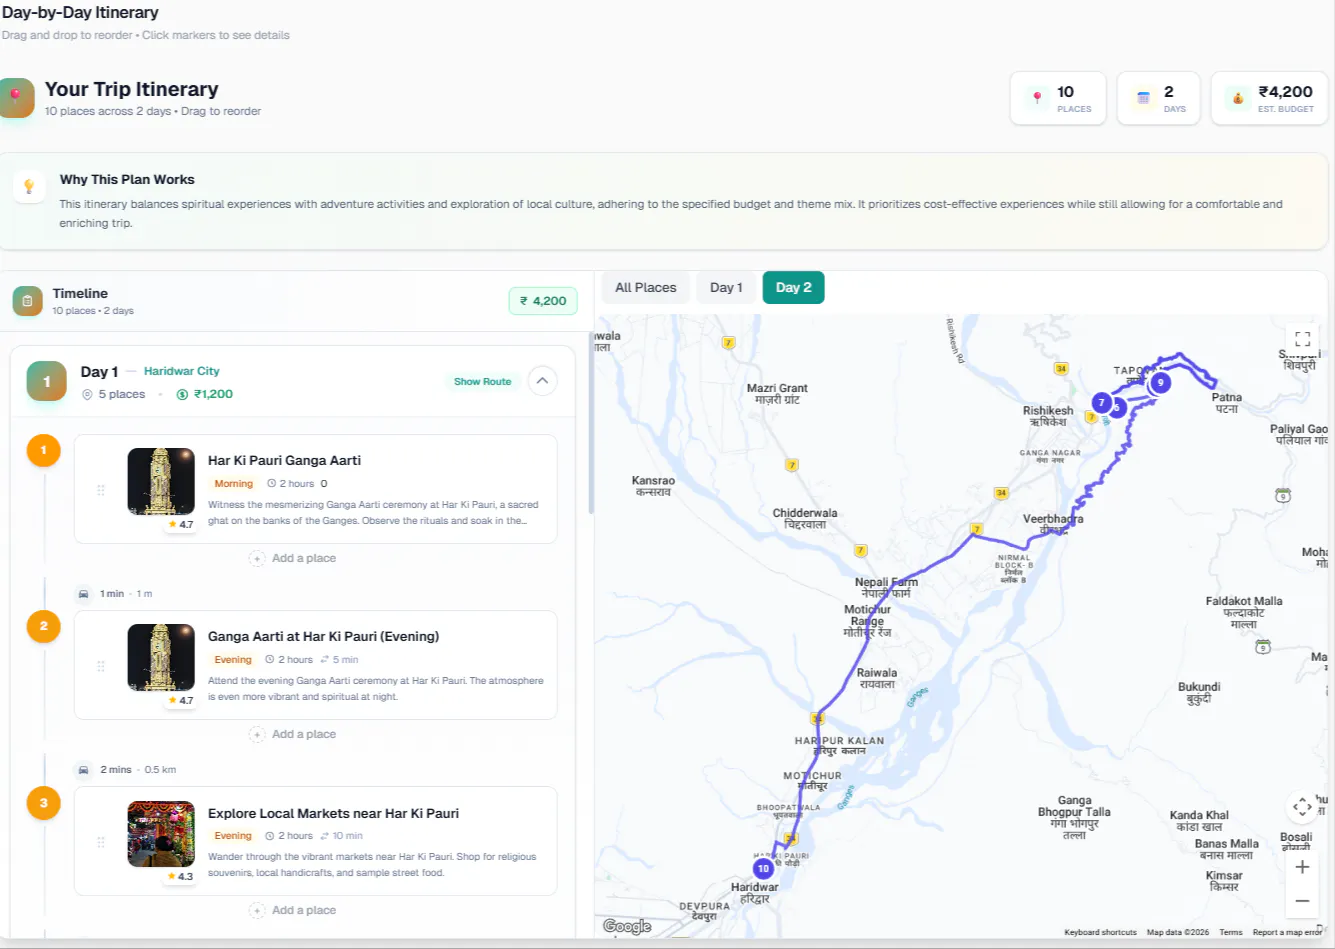Viewport: 1335px width, 949px height.
Task: Click the Explore Local Markets near Har Ki Pauri title
Action: pyautogui.click(x=333, y=814)
